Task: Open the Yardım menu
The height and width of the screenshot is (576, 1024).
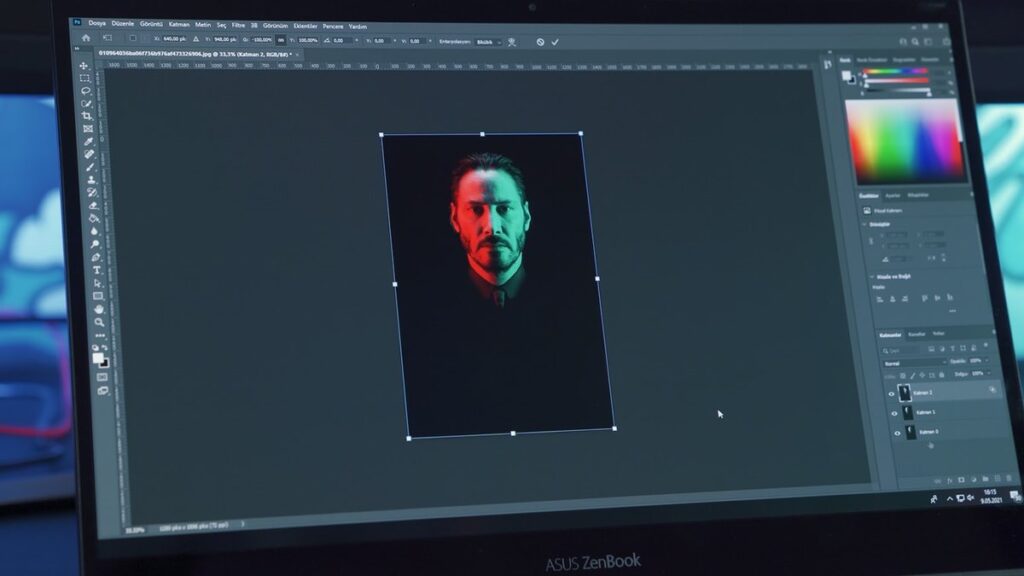Action: tap(357, 27)
